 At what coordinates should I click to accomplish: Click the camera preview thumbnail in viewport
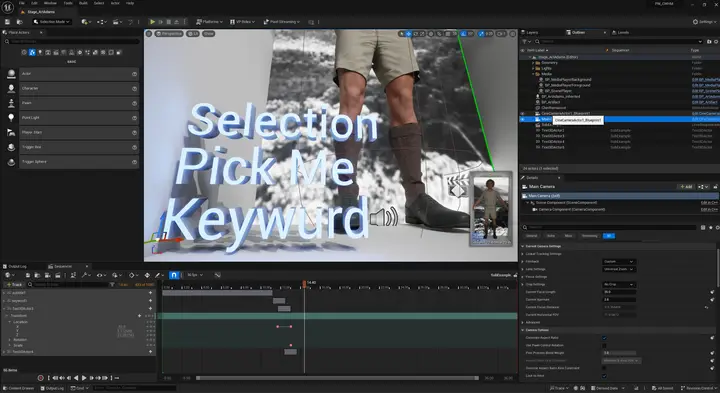[x=490, y=209]
